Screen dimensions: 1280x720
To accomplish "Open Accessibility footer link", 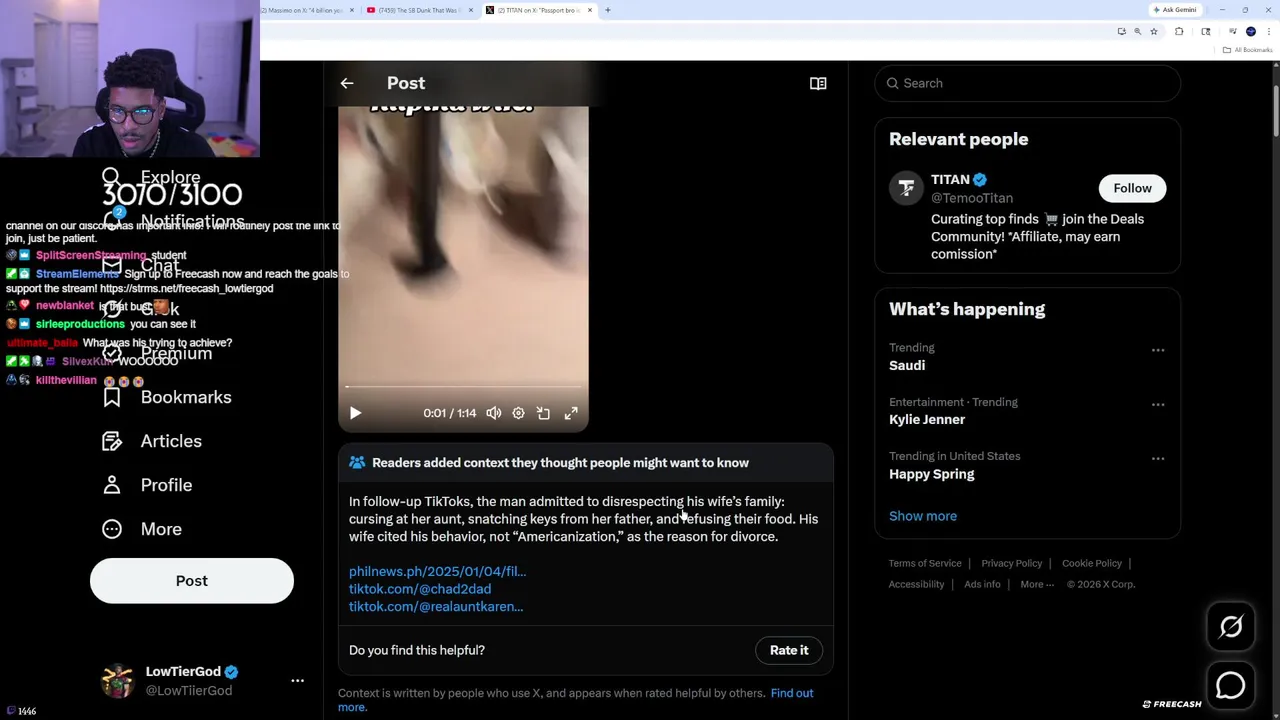I will [x=916, y=584].
